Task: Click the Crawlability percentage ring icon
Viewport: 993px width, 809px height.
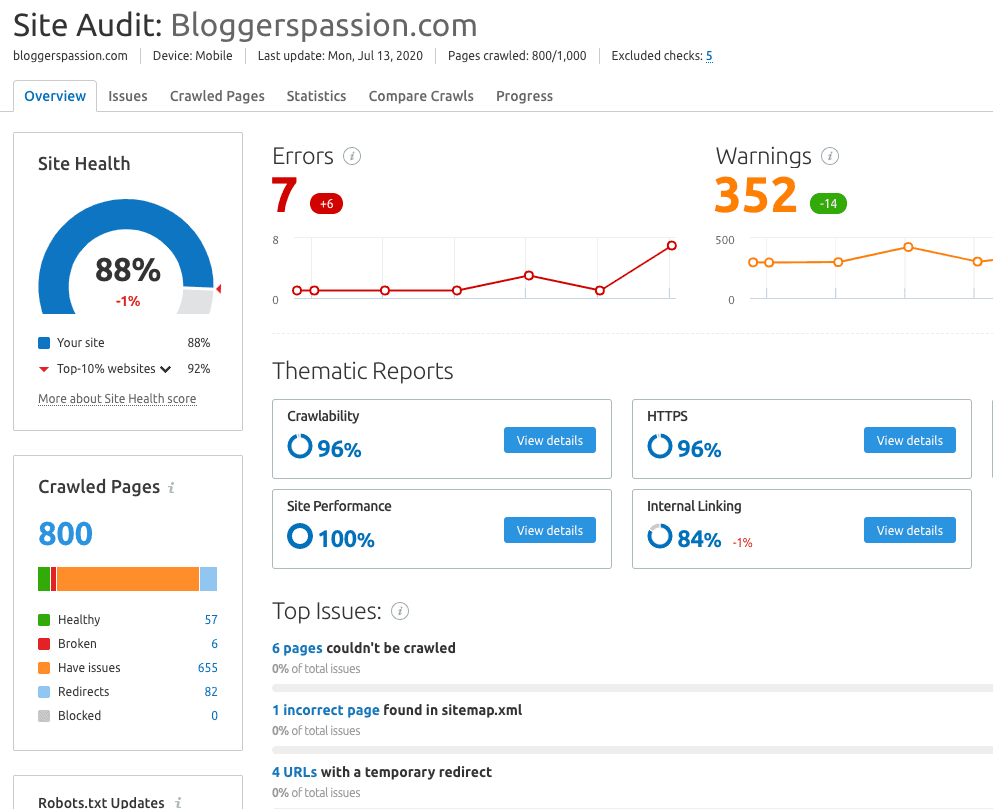Action: 299,447
